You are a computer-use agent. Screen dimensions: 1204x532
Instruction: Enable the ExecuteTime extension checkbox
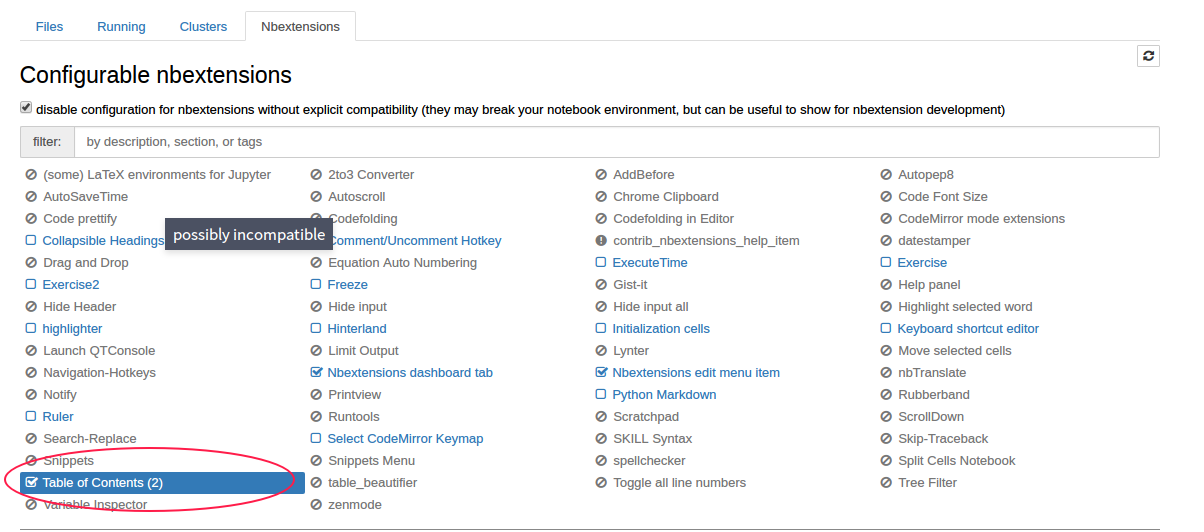[x=601, y=263]
